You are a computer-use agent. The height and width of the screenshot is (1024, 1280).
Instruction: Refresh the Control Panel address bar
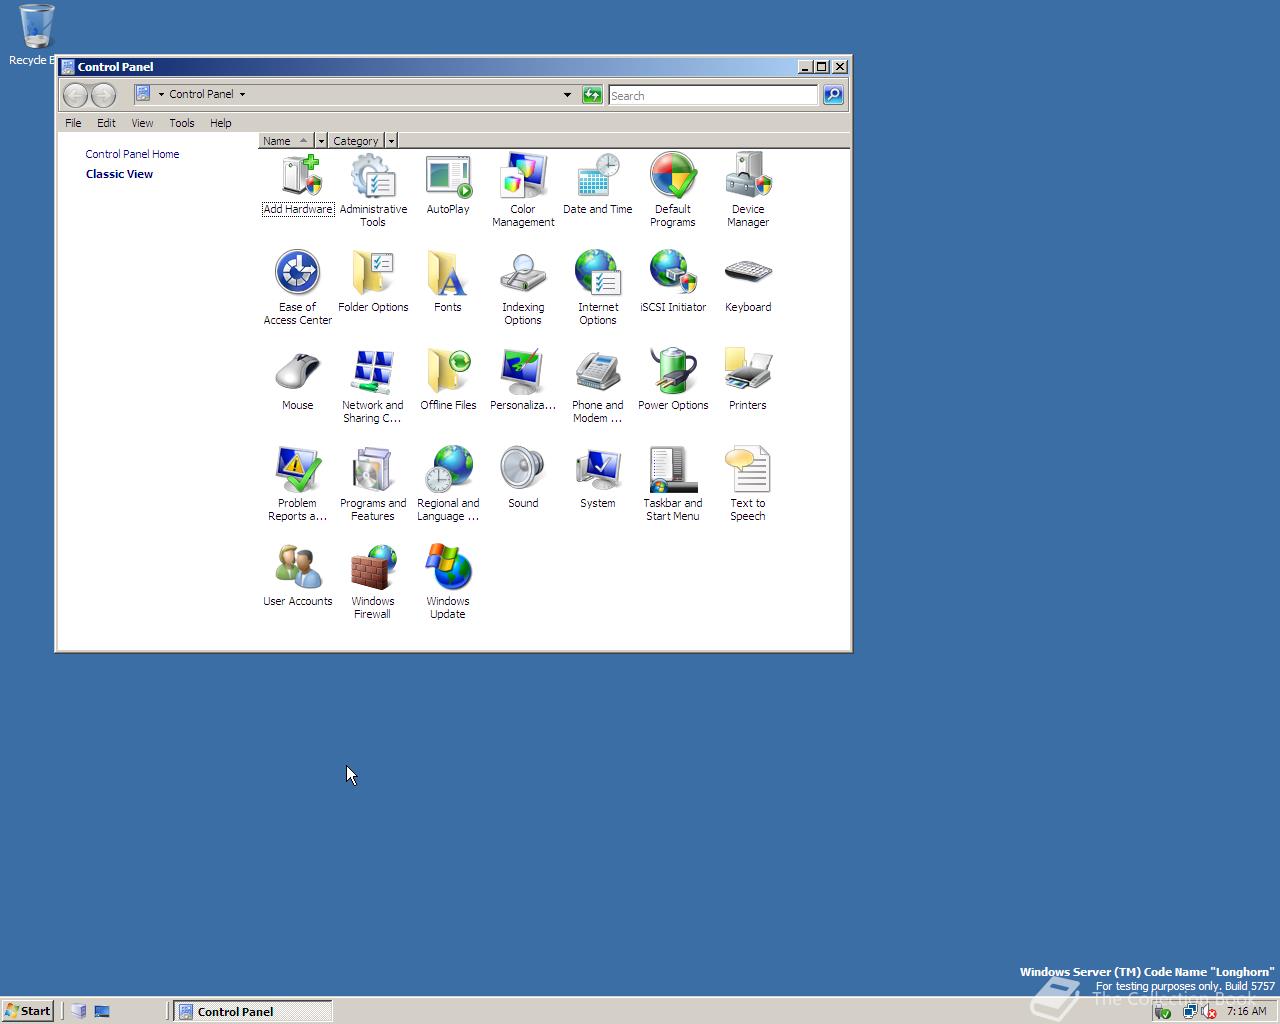tap(592, 95)
